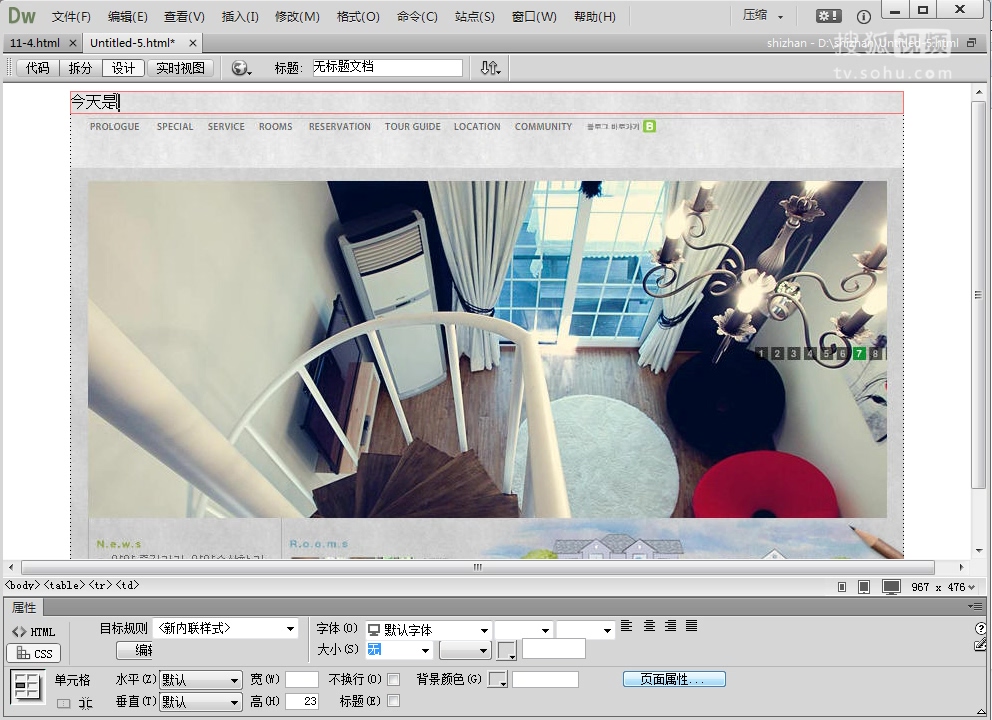Open the 插入(I) menu

(240, 16)
